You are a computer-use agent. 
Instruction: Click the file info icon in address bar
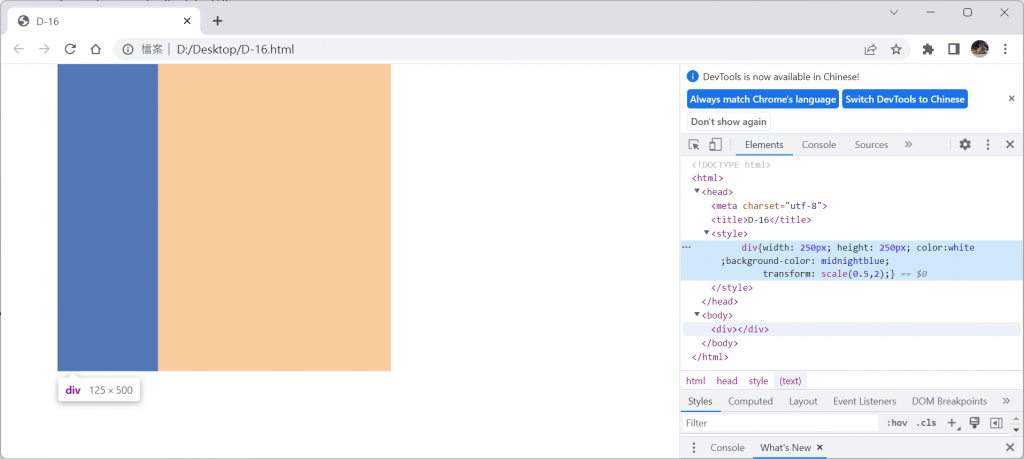point(129,49)
